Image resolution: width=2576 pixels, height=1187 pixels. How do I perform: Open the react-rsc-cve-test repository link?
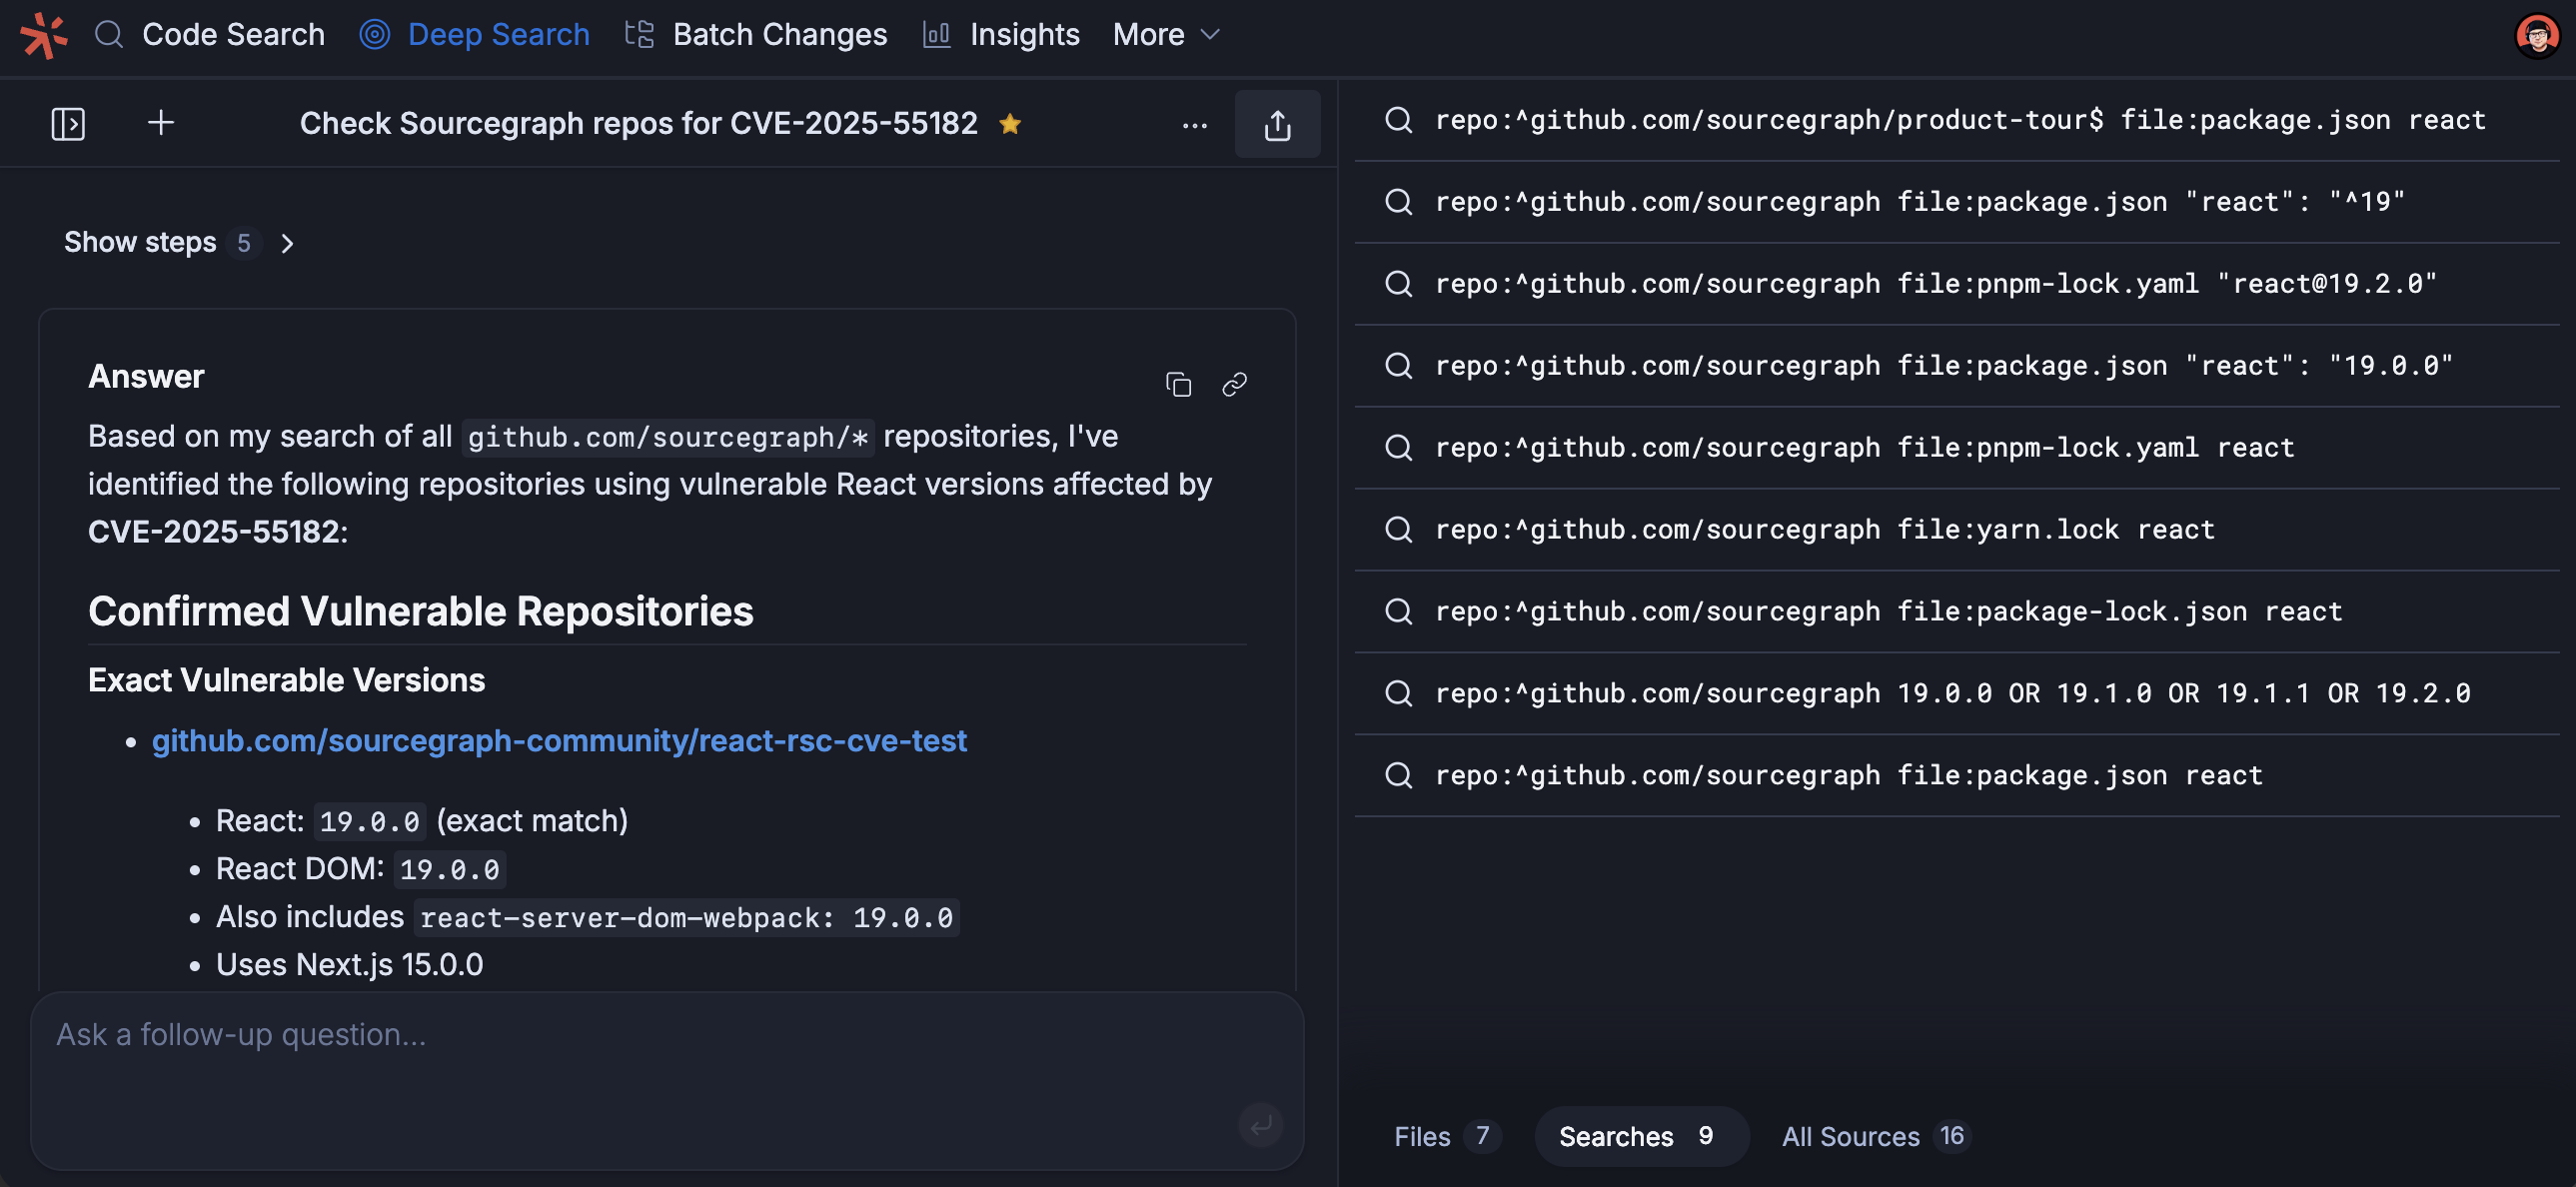558,740
